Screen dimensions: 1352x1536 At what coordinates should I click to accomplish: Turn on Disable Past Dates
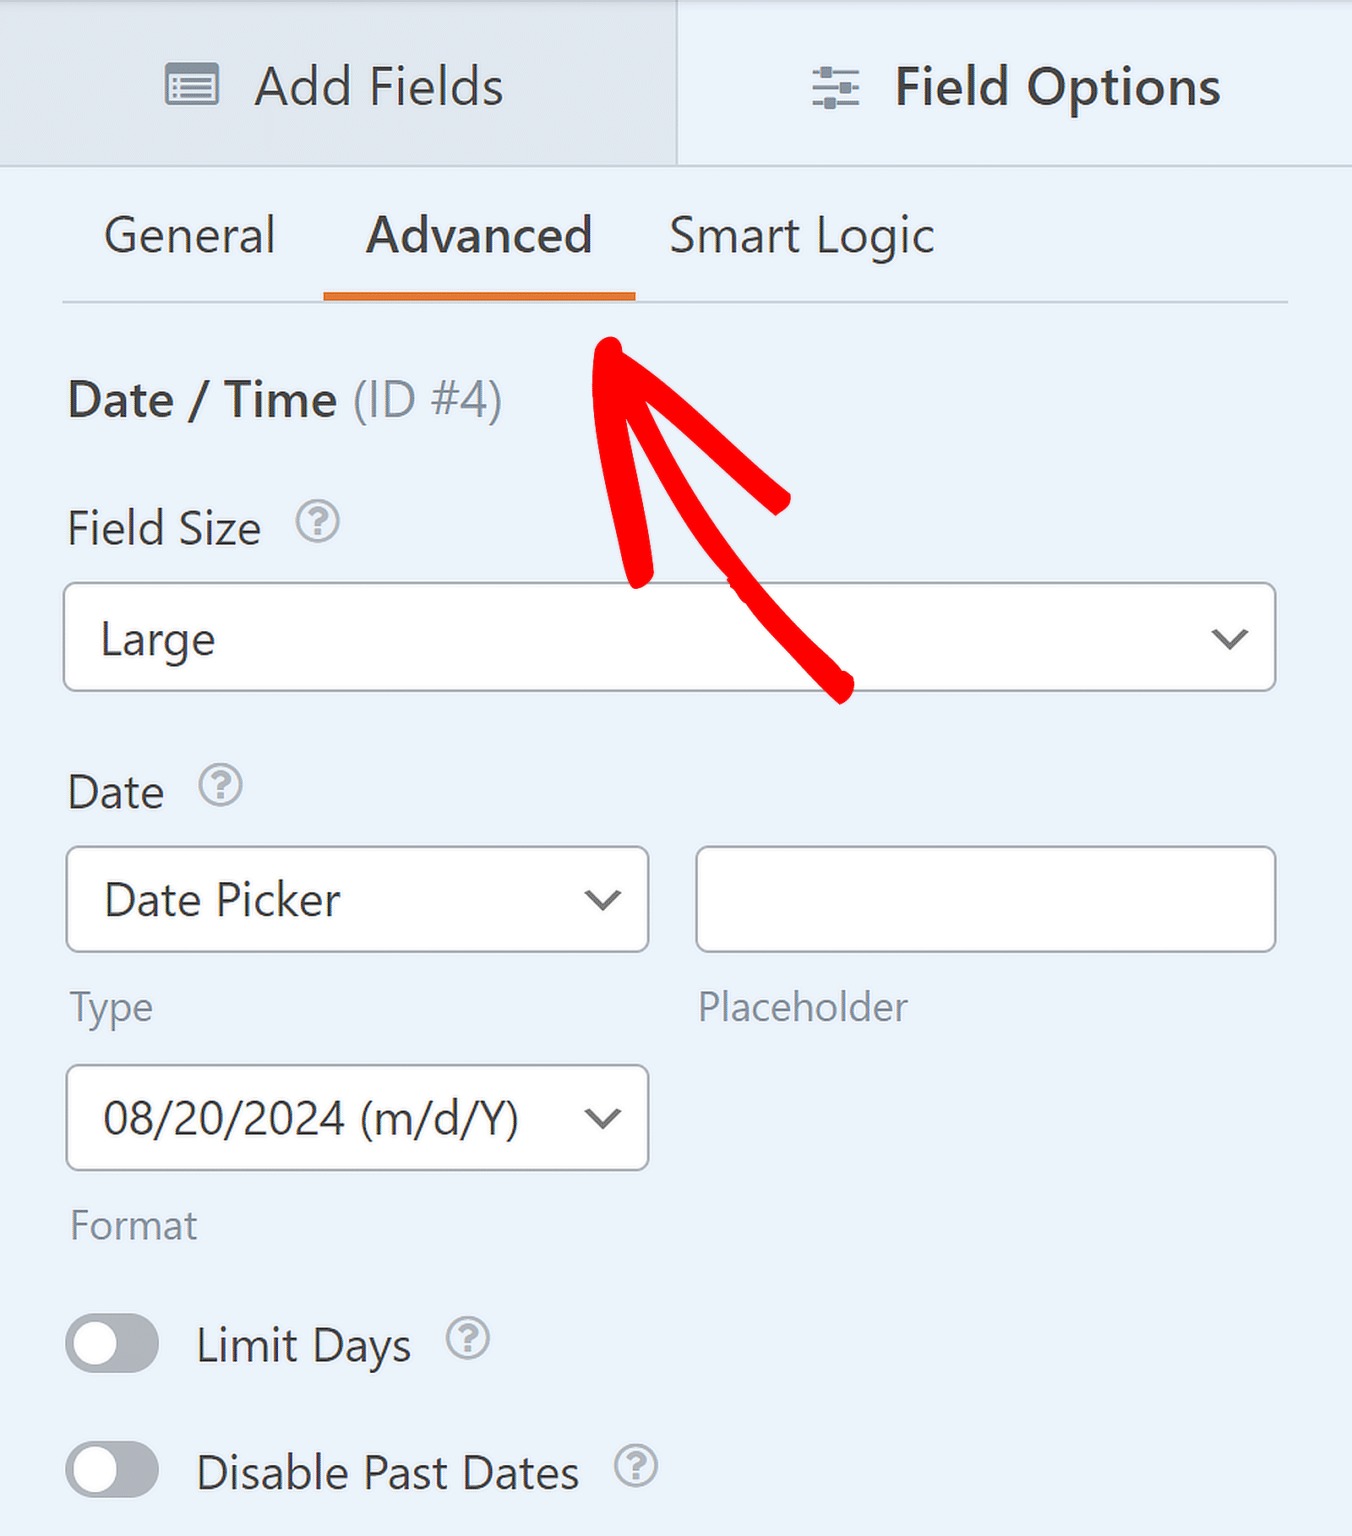pyautogui.click(x=111, y=1470)
